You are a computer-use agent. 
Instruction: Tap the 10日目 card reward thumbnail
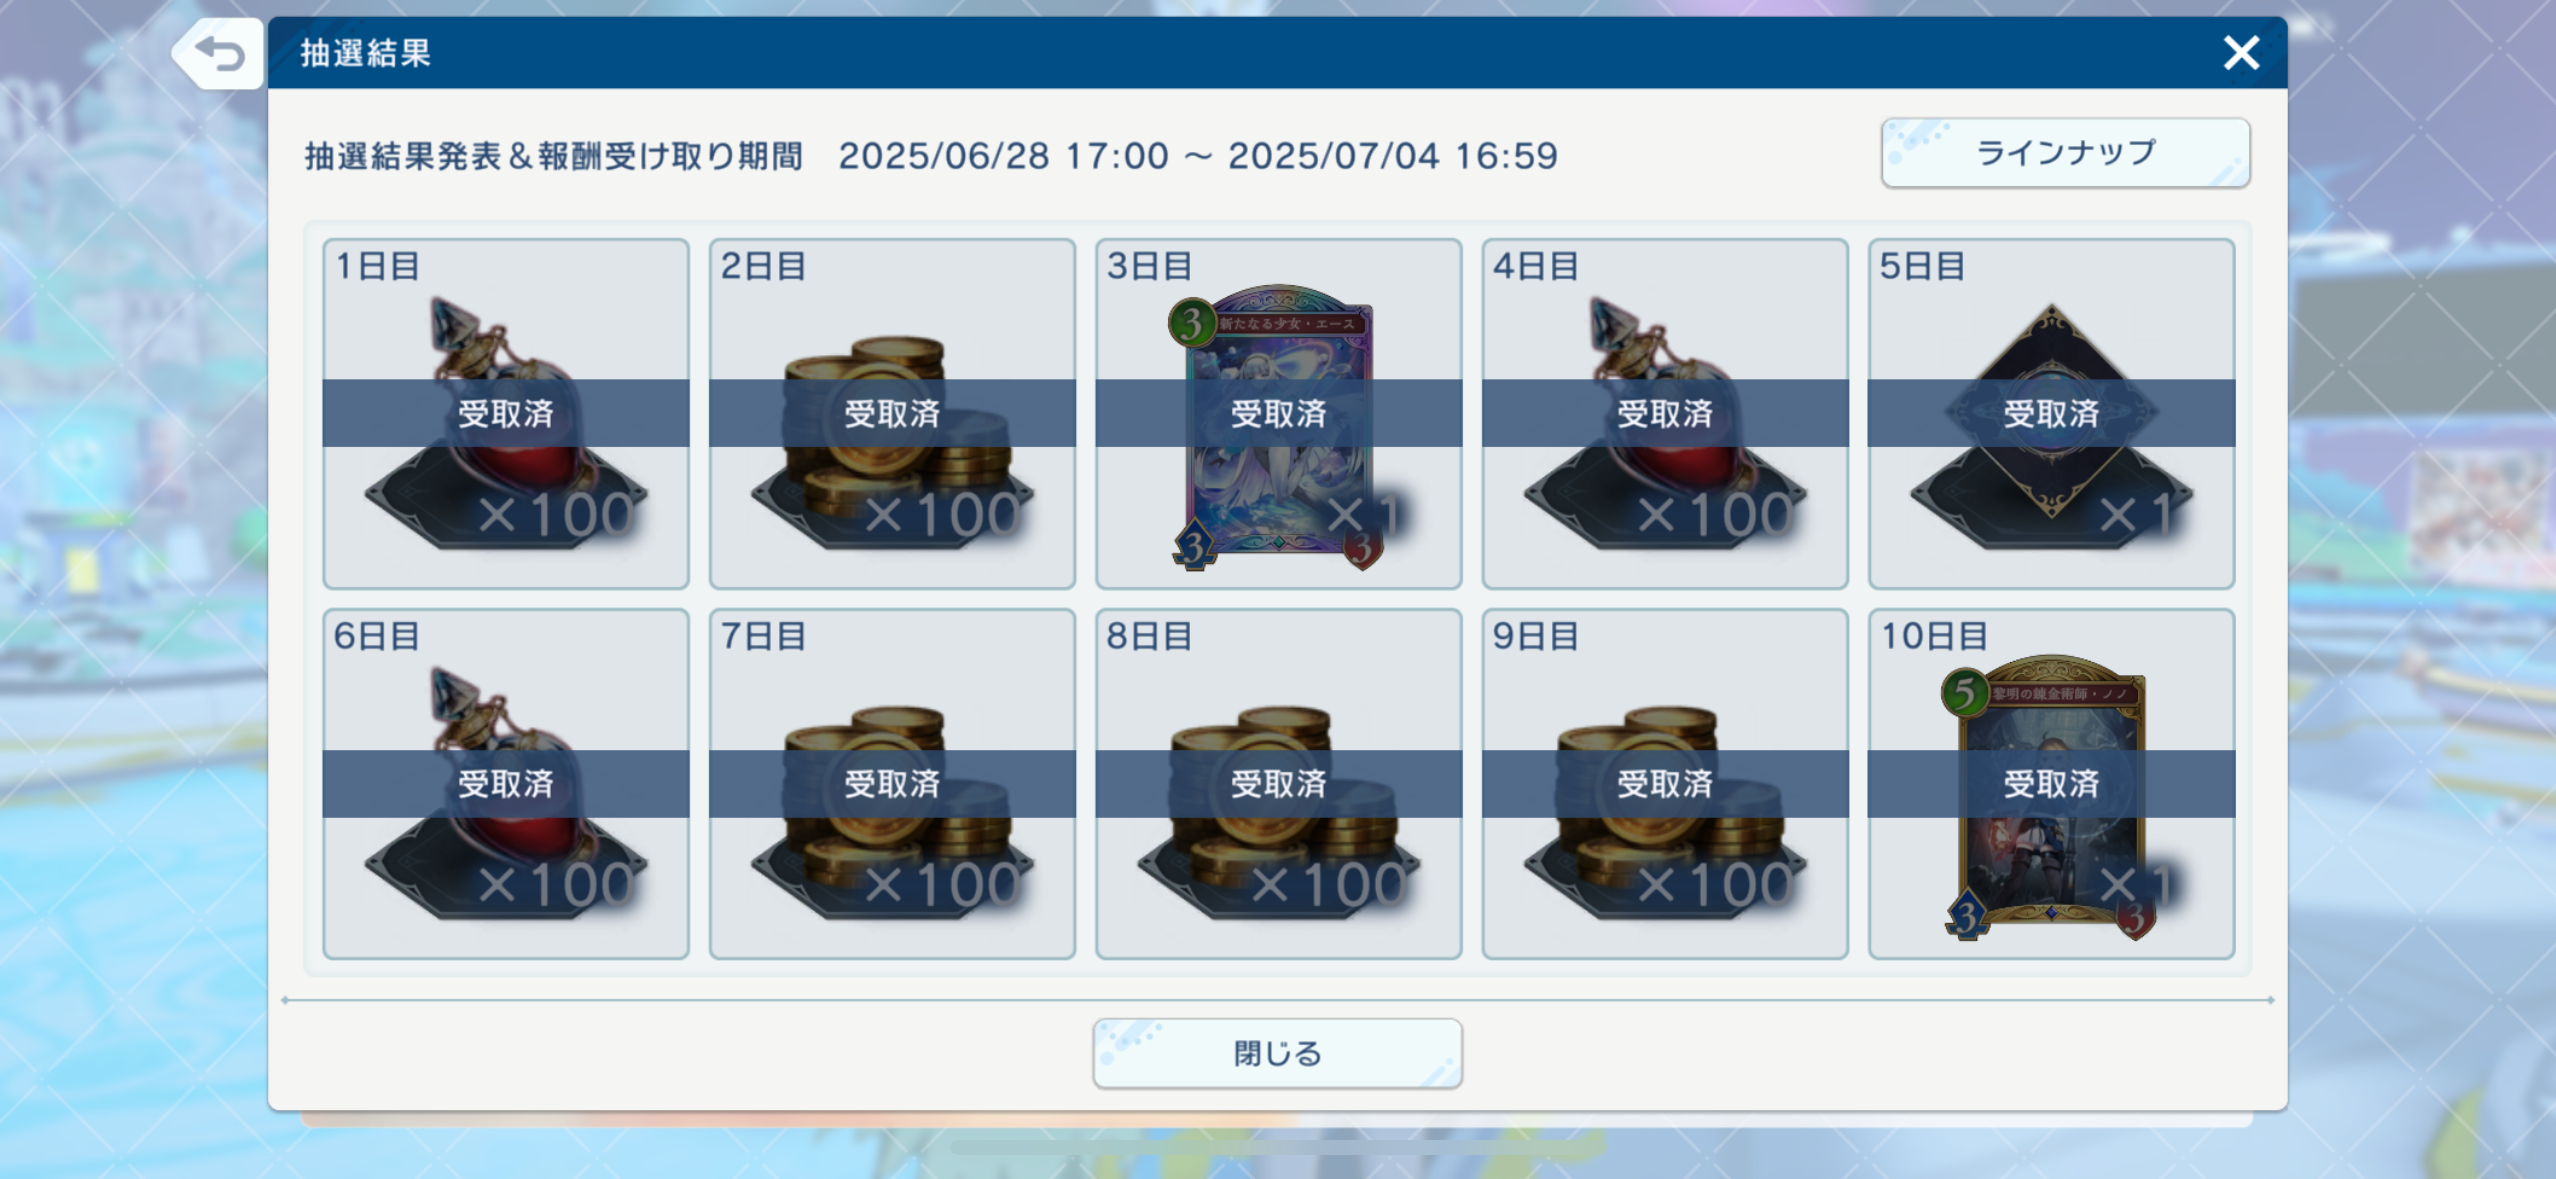[2051, 797]
